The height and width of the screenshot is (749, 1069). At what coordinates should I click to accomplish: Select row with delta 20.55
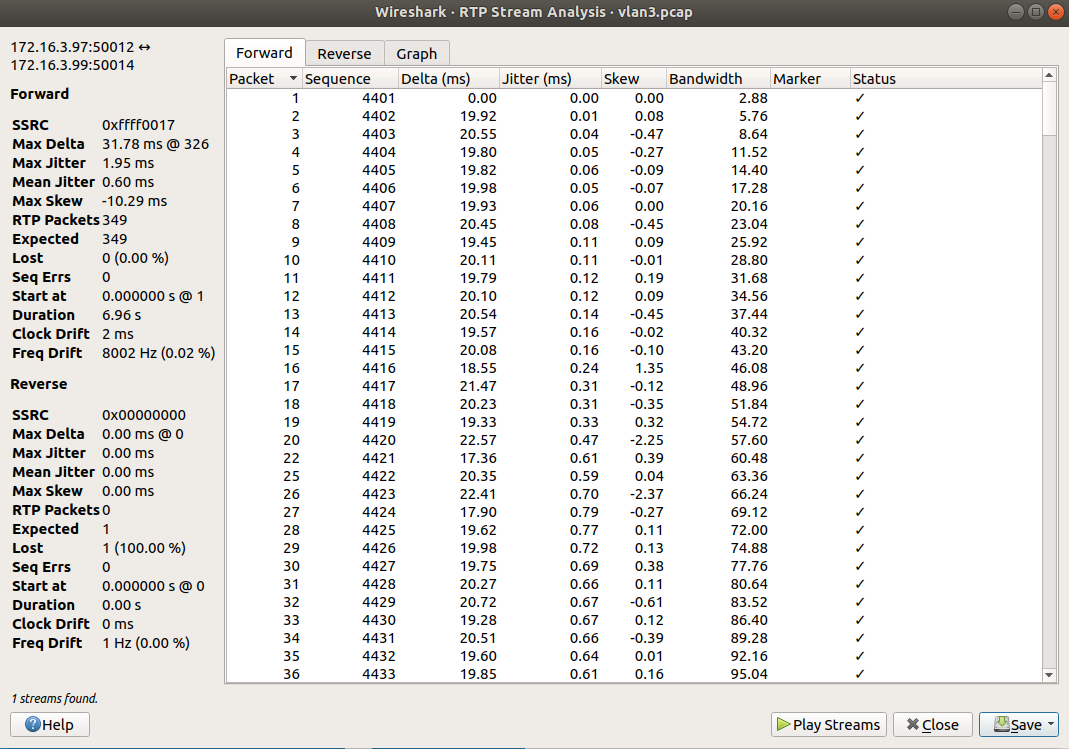tap(634, 134)
